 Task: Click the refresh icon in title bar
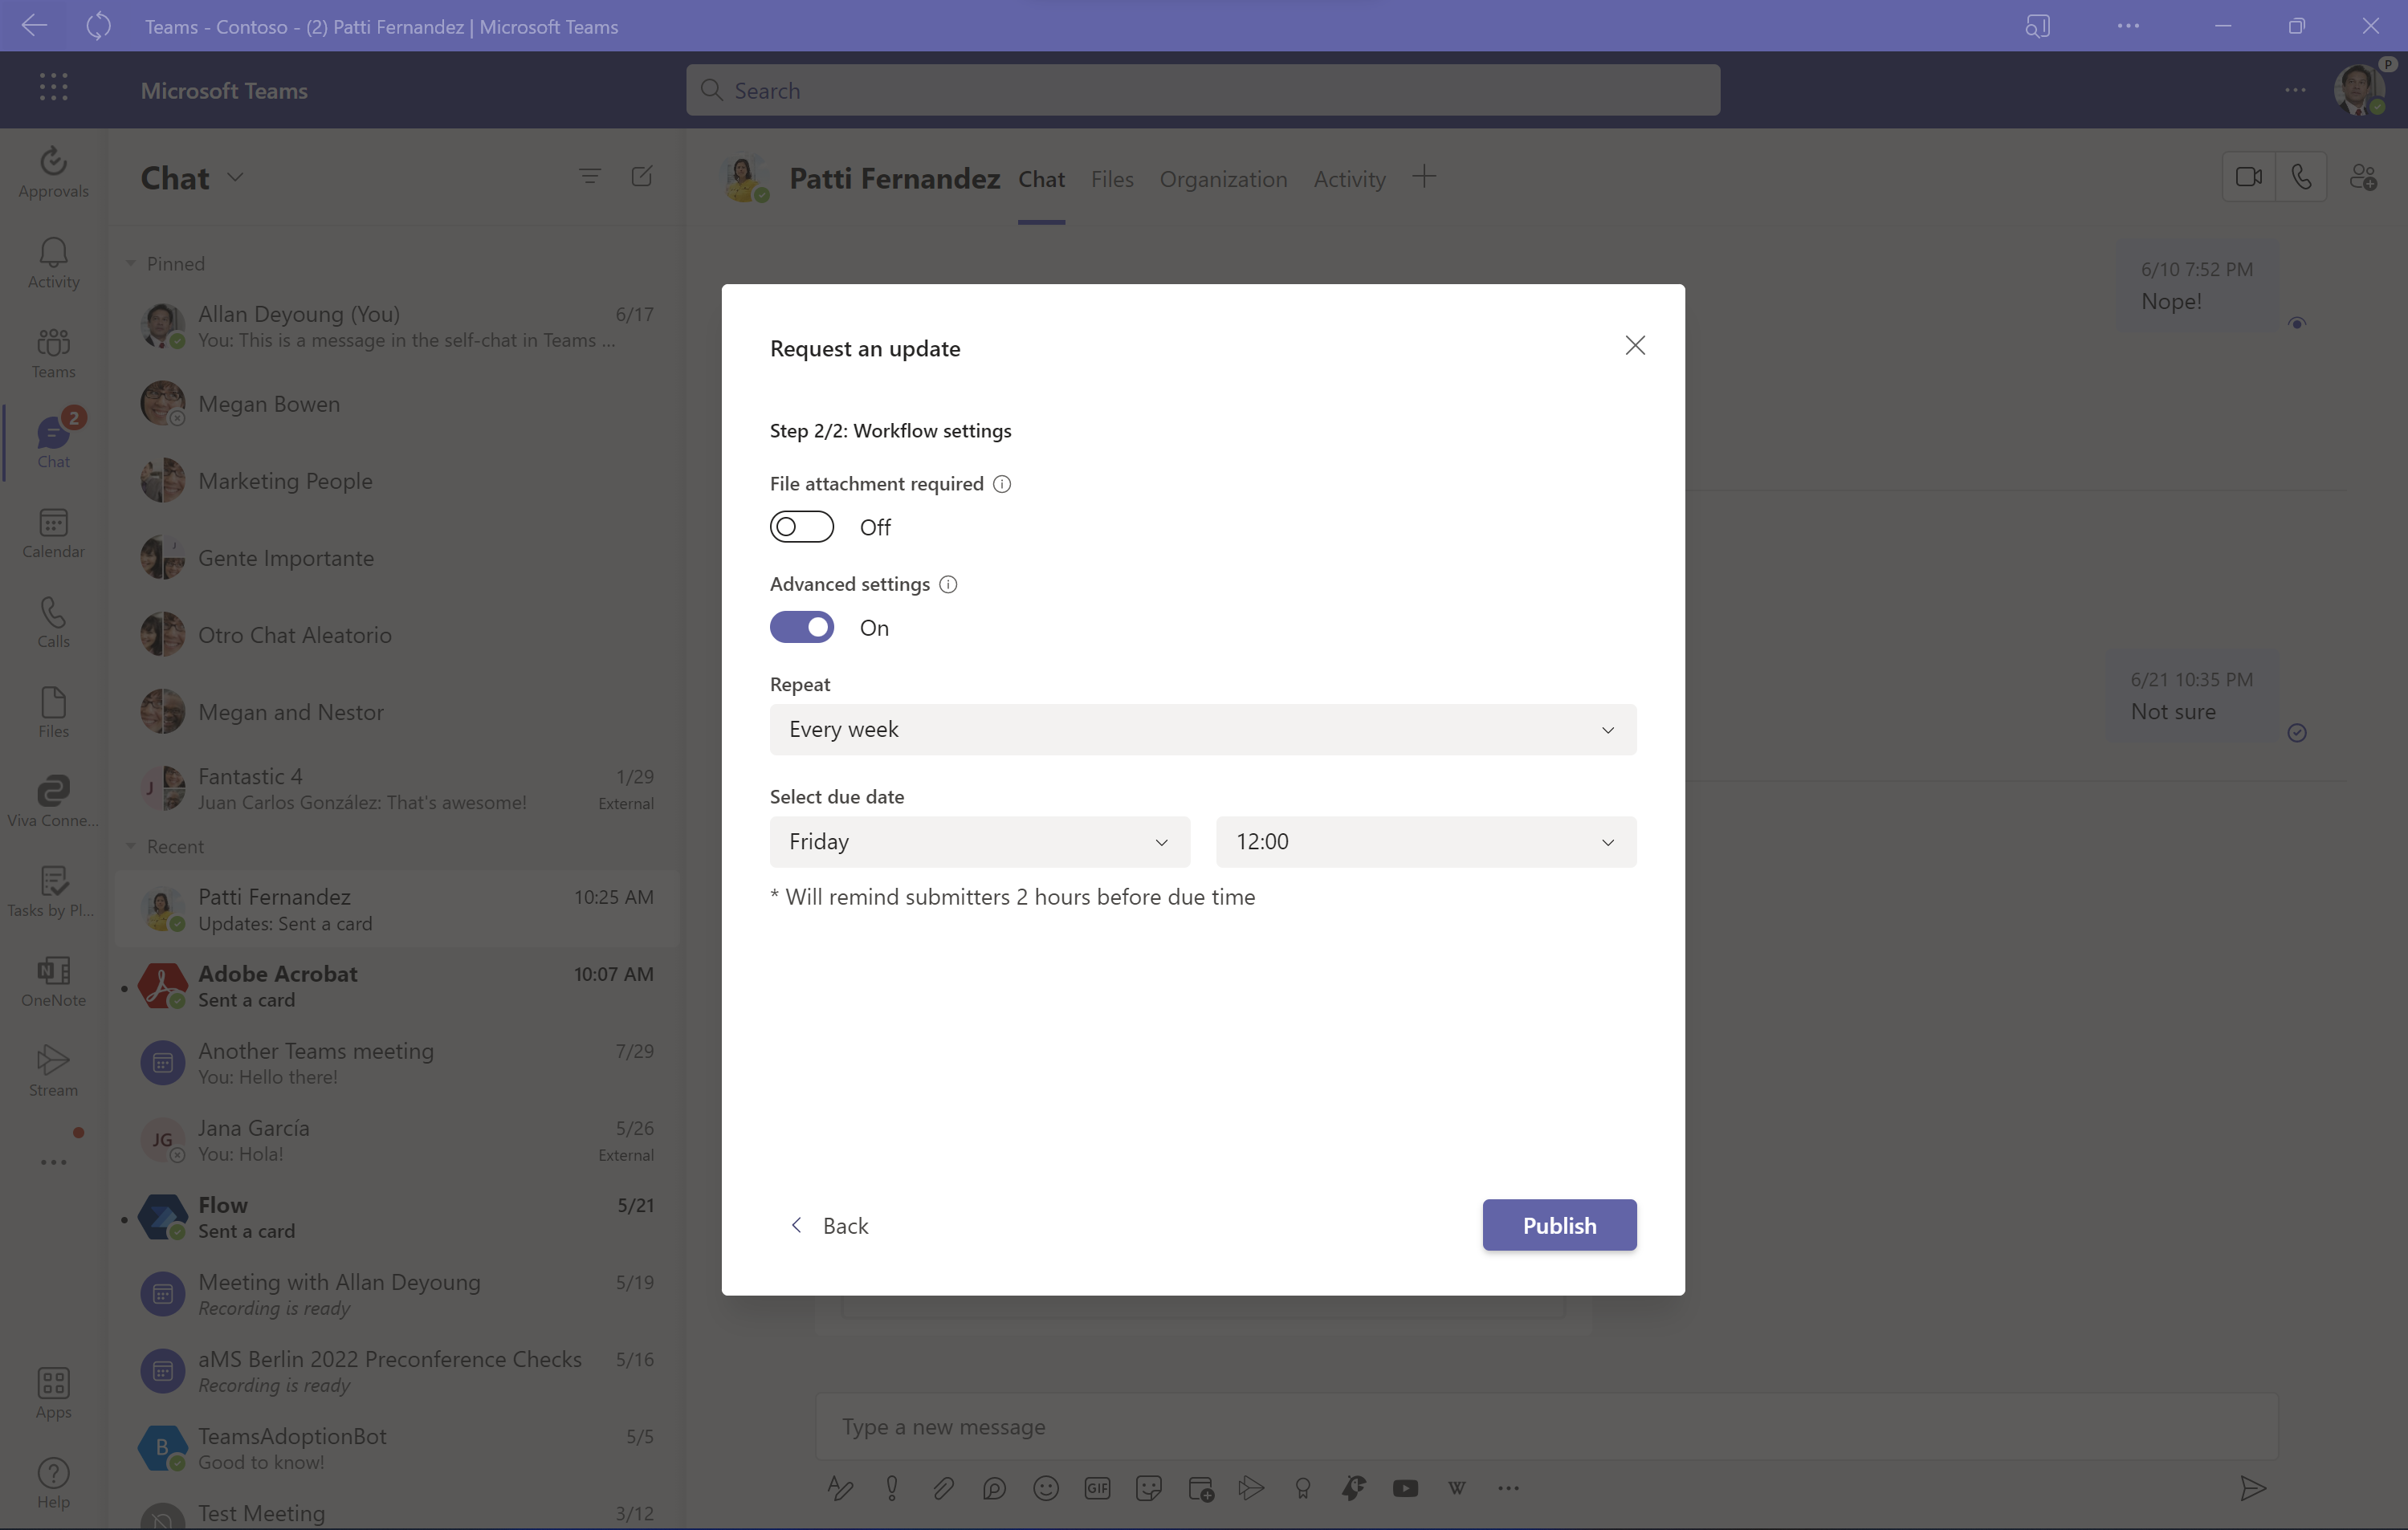pyautogui.click(x=98, y=26)
